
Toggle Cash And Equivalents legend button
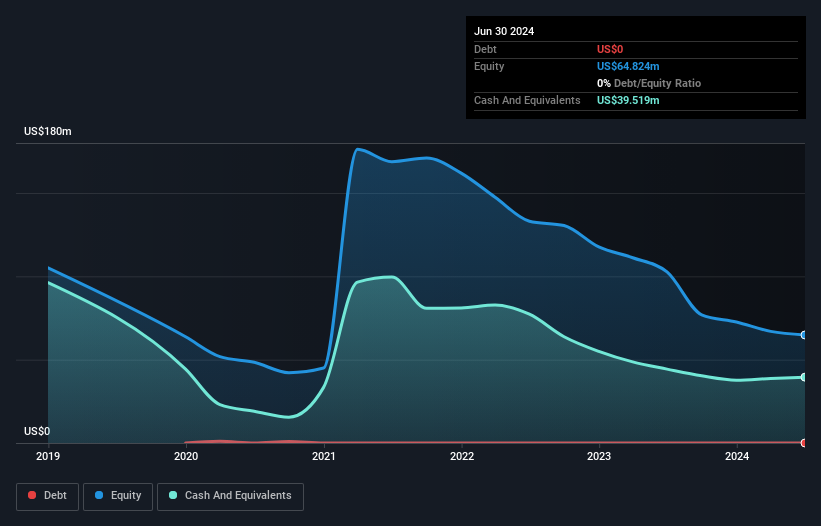(230, 496)
